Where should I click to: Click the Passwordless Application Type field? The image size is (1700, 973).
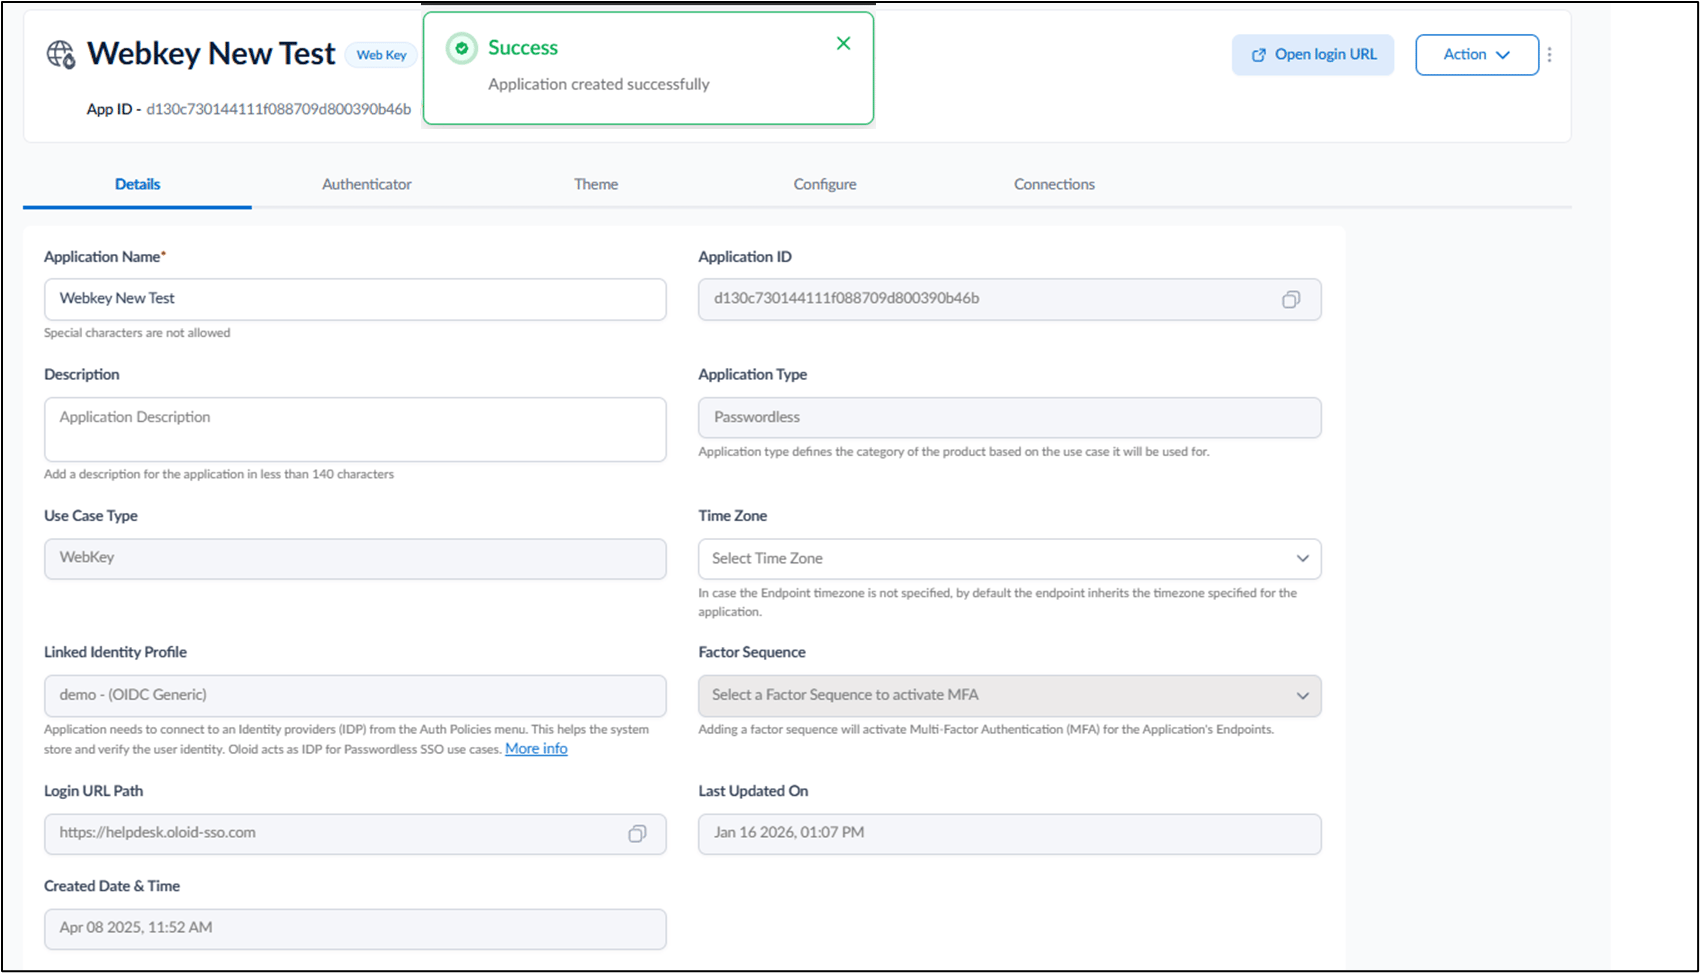1009,417
